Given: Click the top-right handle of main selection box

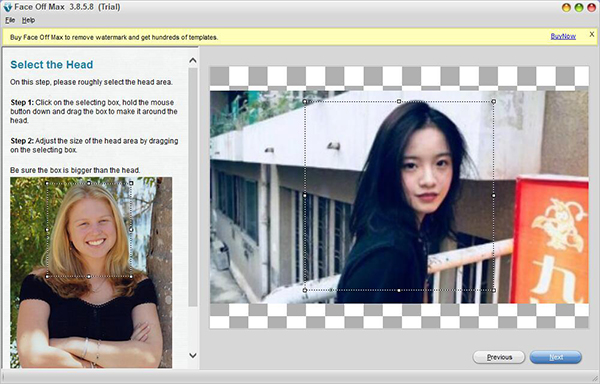Looking at the screenshot, I should 494,101.
